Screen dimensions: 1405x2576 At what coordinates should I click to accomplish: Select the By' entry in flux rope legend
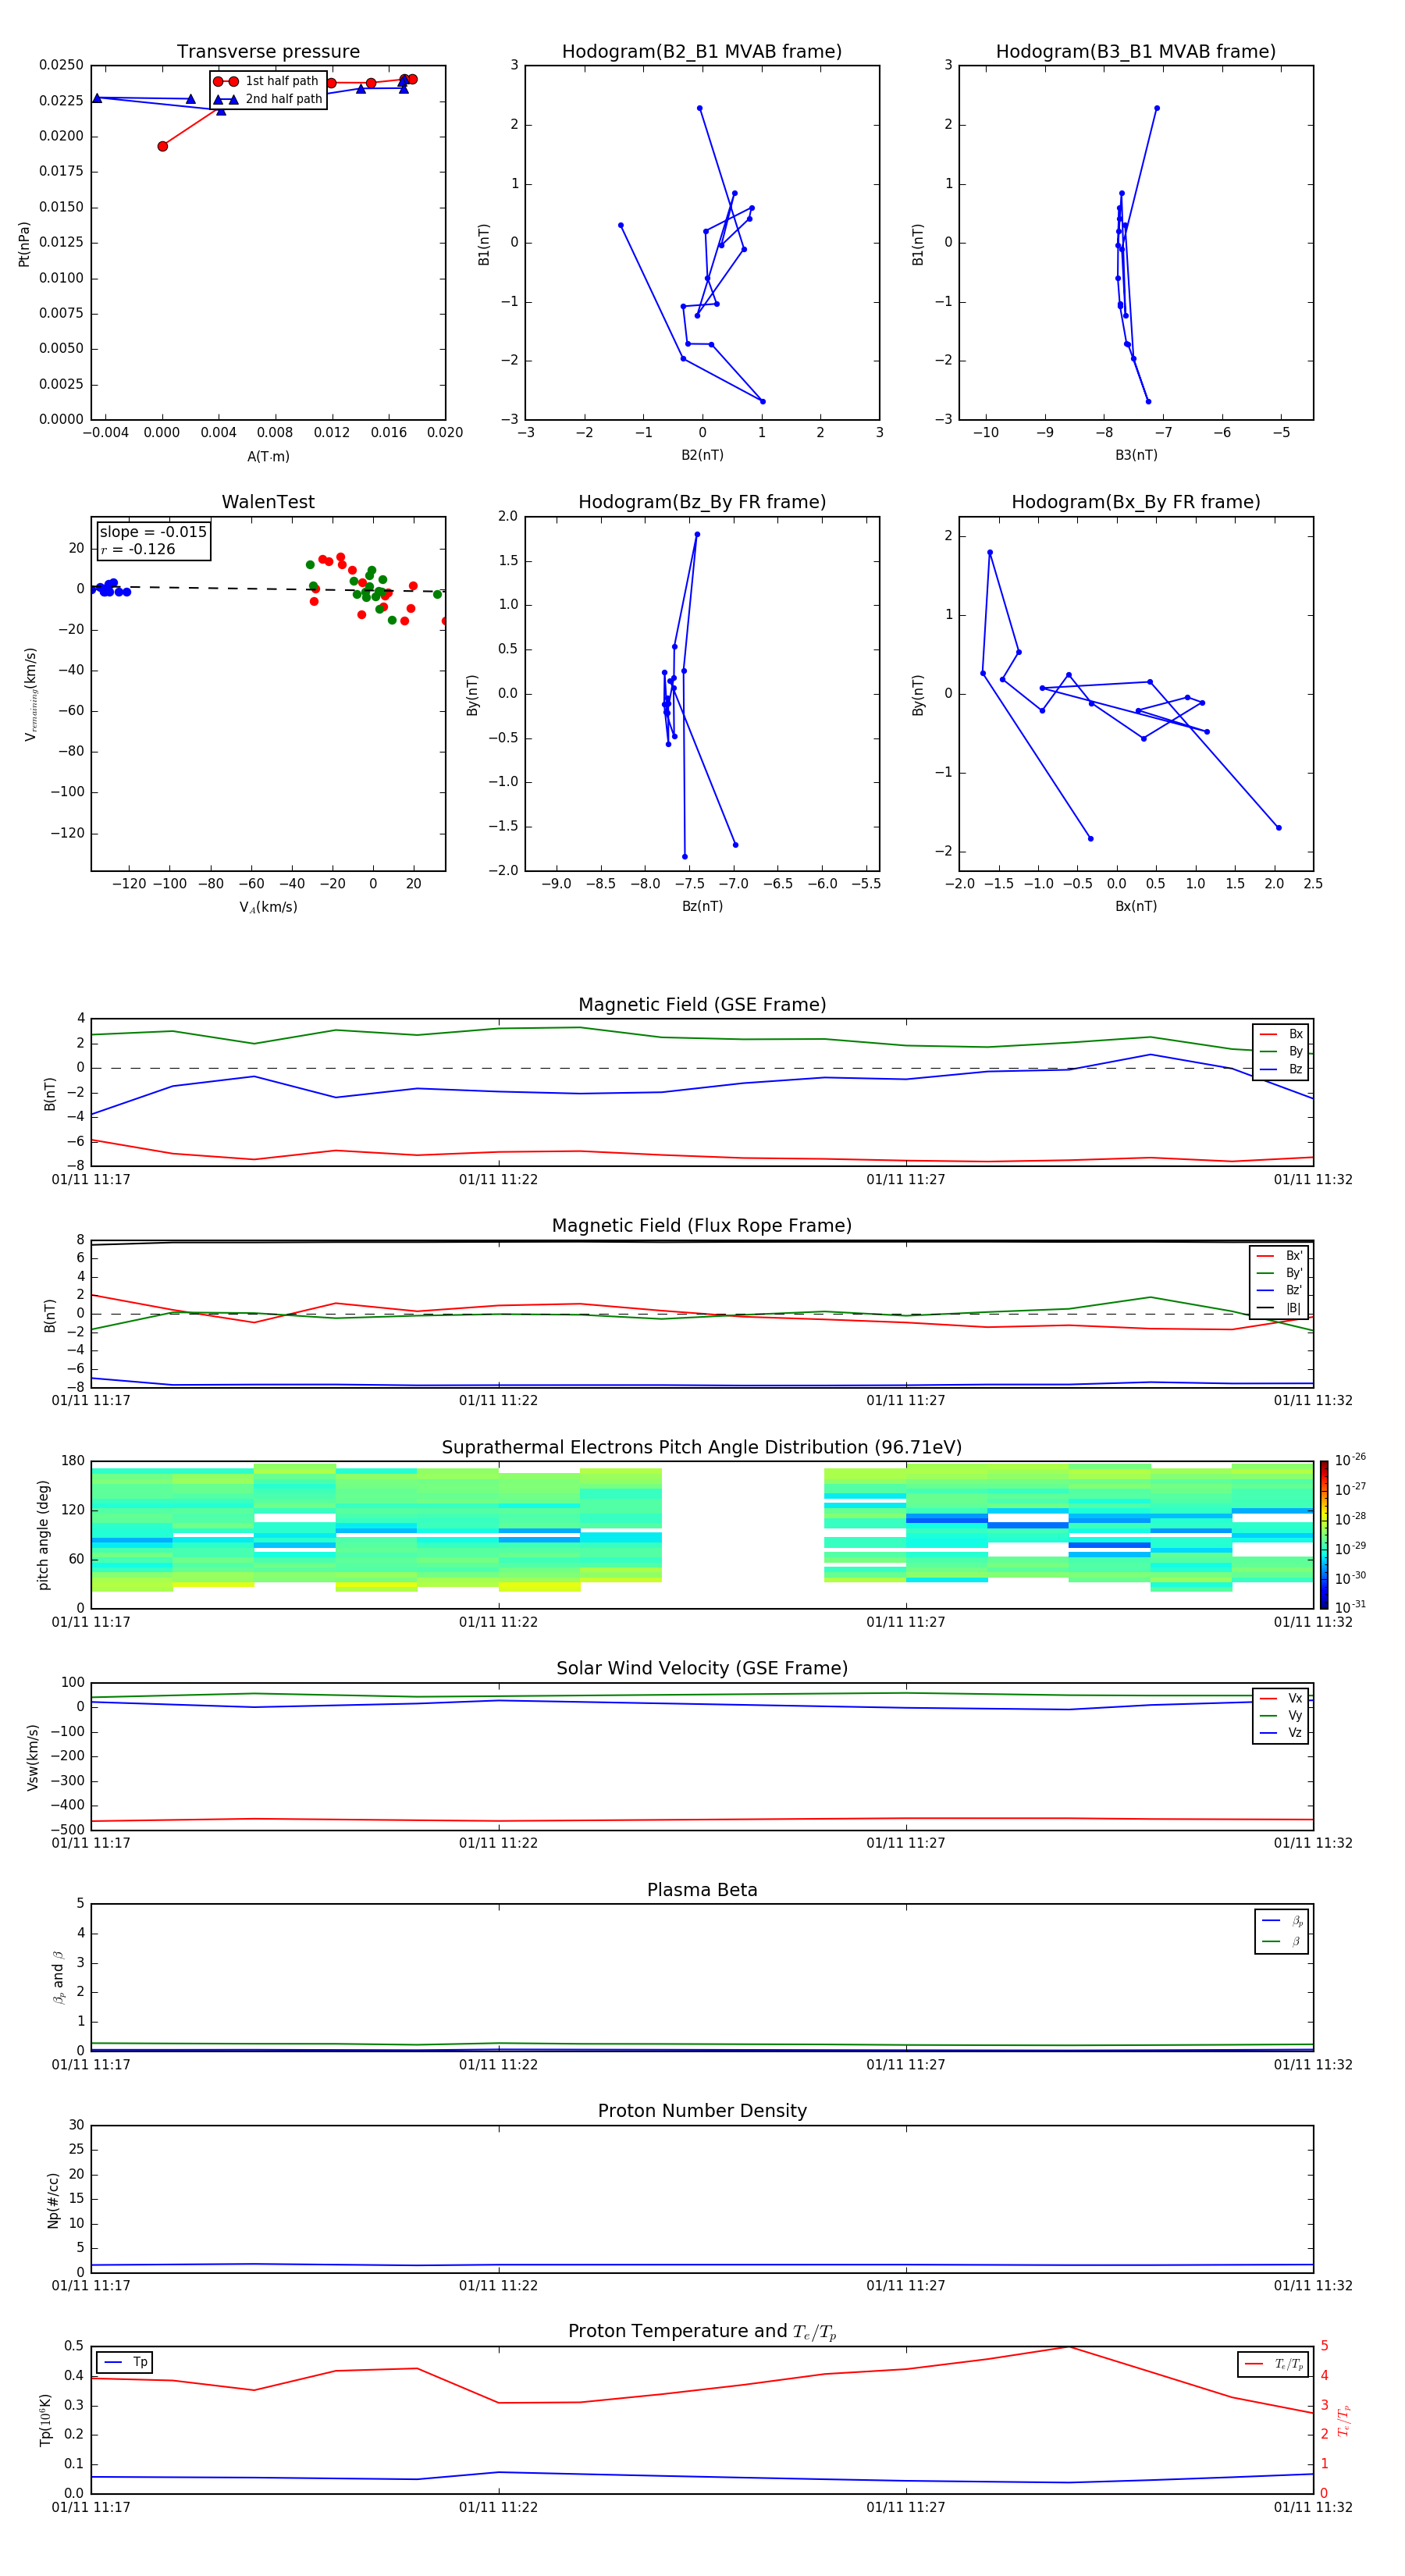1279,1273
